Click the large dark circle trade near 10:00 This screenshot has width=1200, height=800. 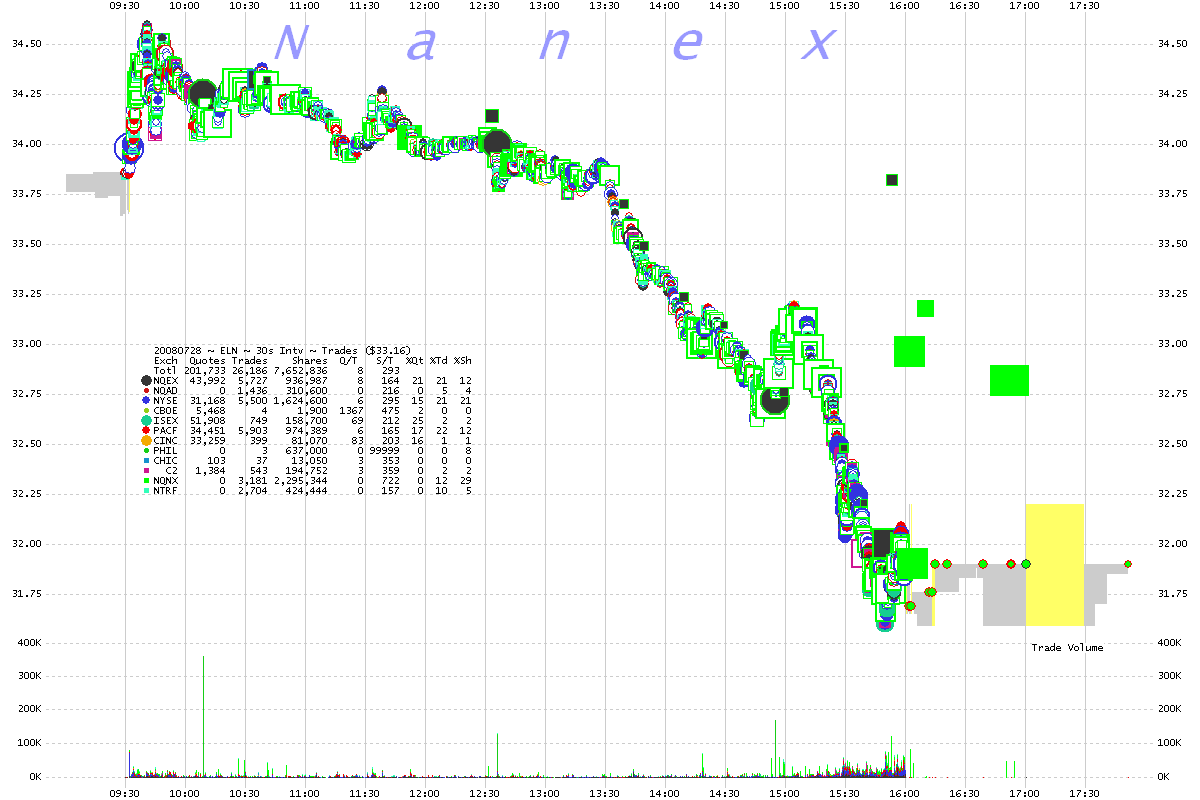(x=202, y=94)
